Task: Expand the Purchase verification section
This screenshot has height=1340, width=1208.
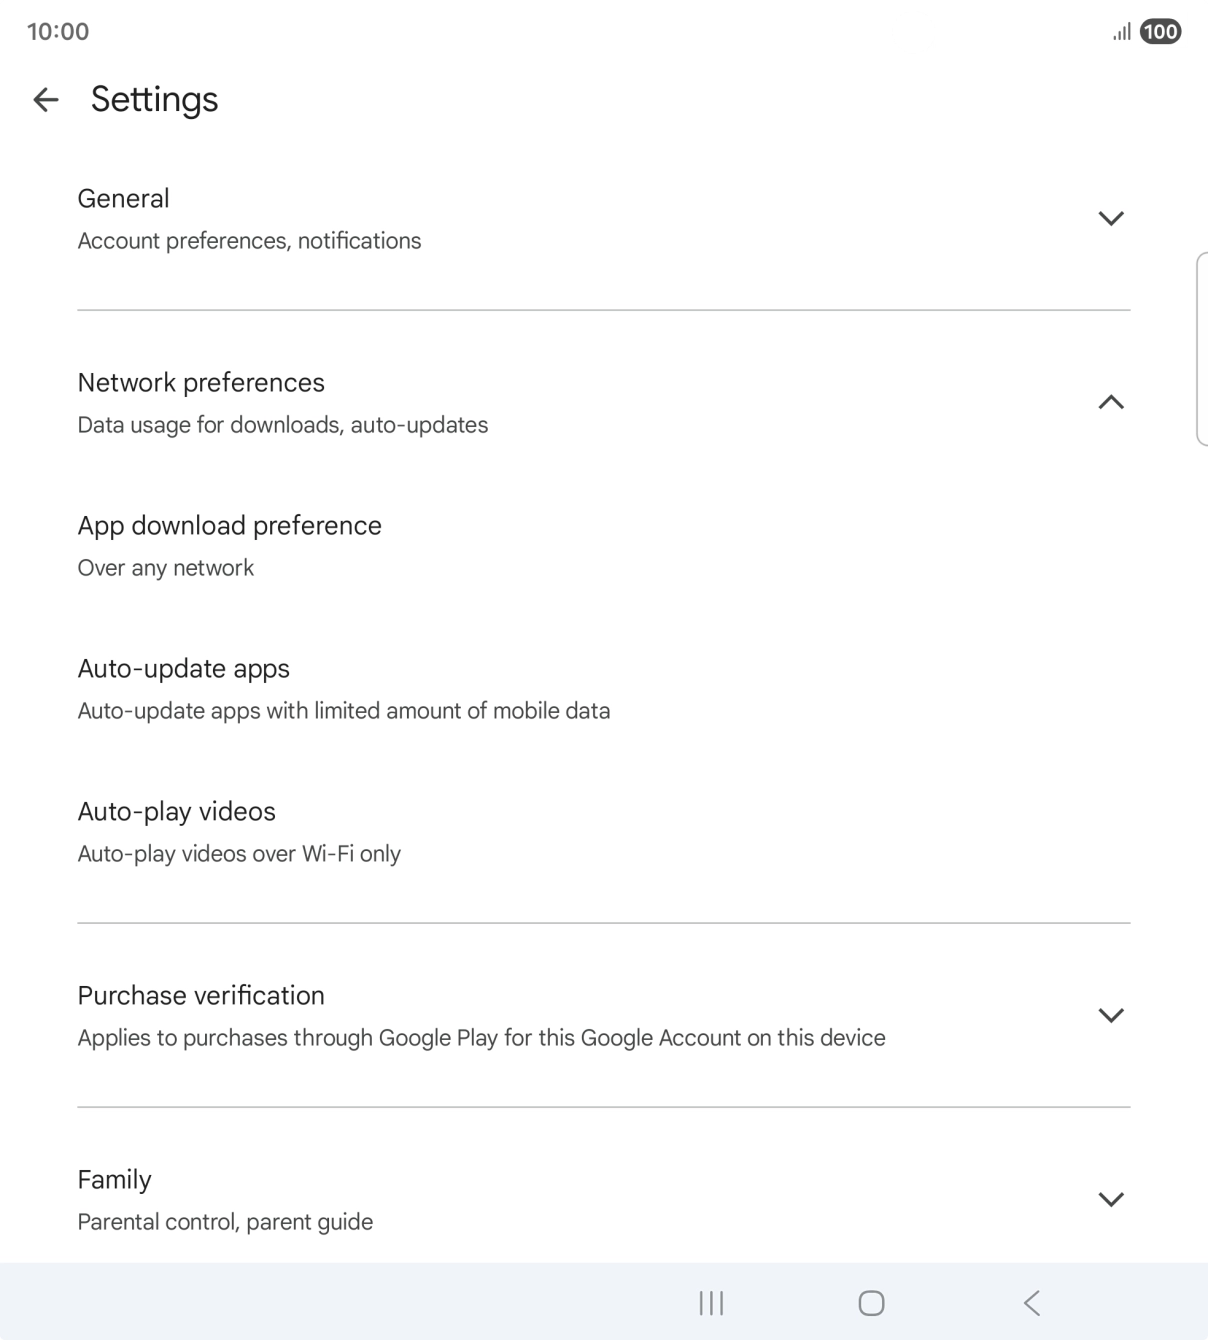Action: (x=1111, y=1013)
